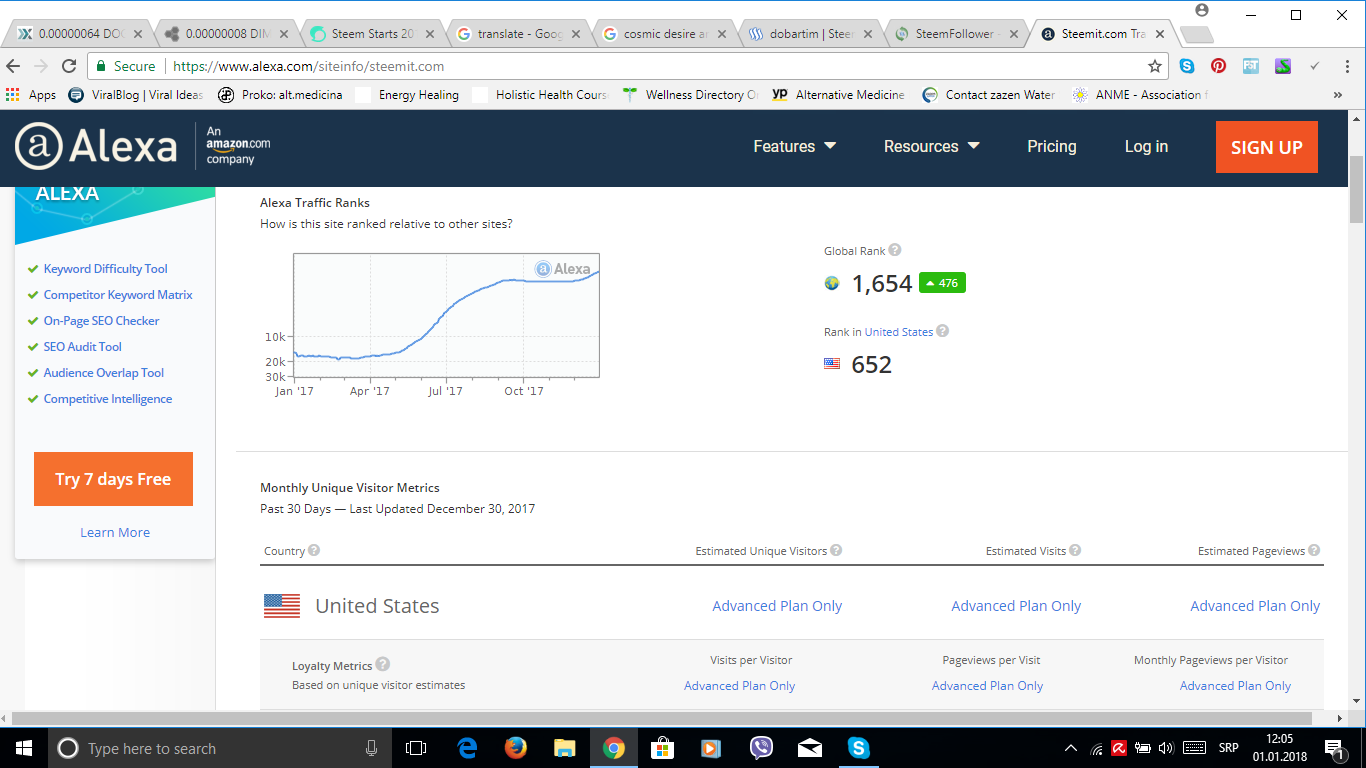Open the Learn More link
Image resolution: width=1366 pixels, height=768 pixels.
[115, 532]
